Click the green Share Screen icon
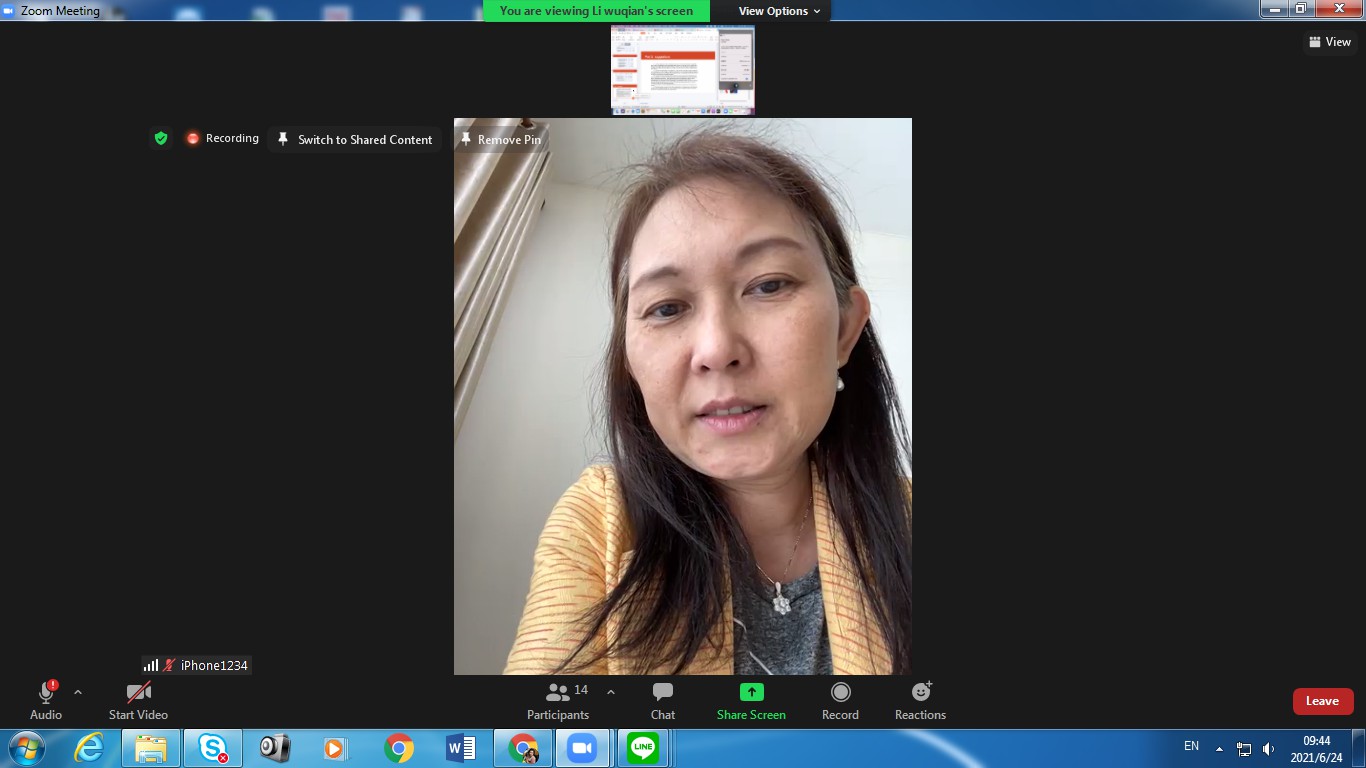 [751, 692]
